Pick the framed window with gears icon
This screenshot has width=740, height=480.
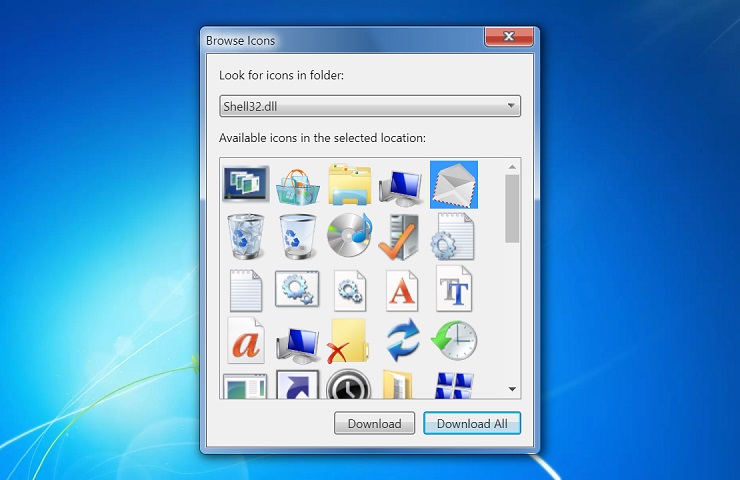point(297,289)
